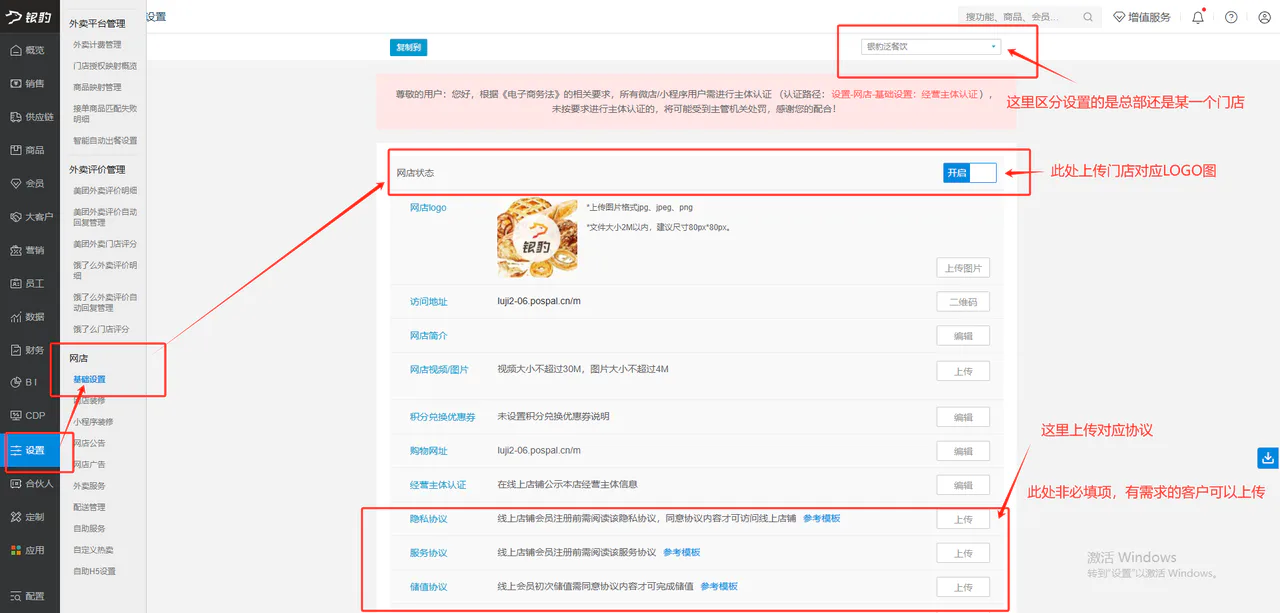Select 配送管理 in the submenu
The width and height of the screenshot is (1280, 613).
(89, 507)
